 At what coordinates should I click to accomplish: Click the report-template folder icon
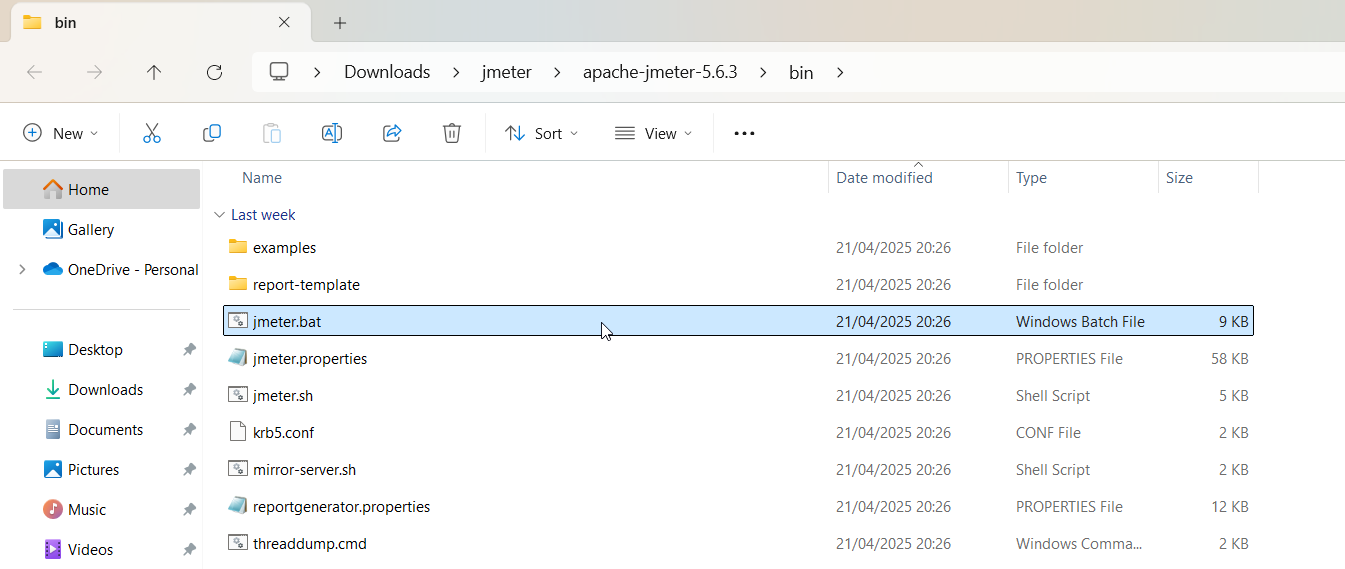click(x=237, y=284)
